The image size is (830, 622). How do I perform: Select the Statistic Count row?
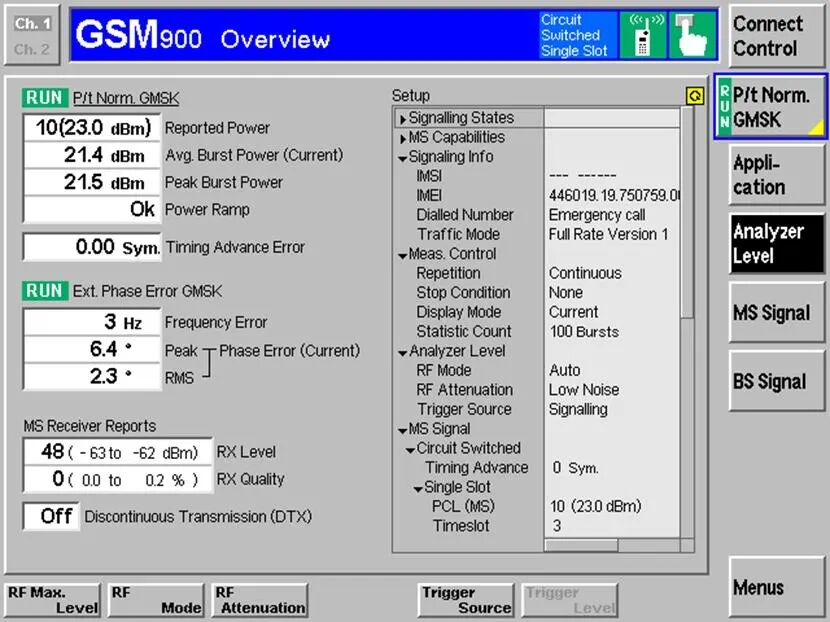[537, 331]
